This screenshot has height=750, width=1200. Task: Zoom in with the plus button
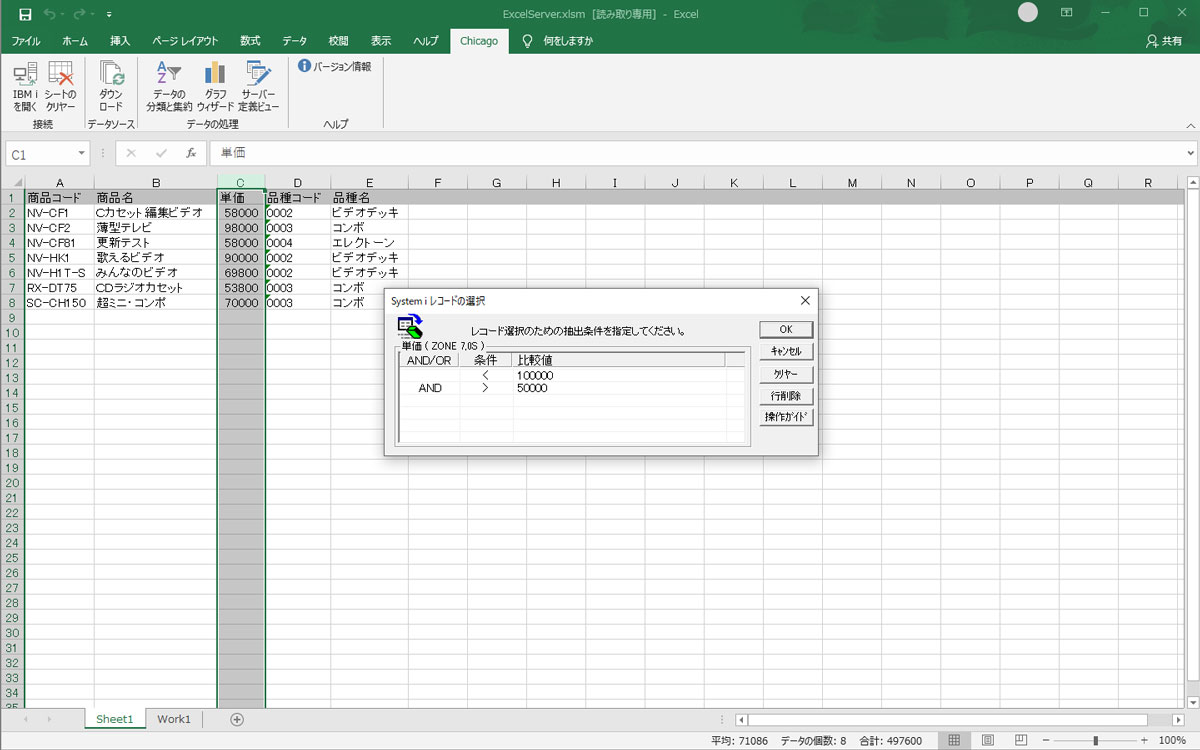click(x=1144, y=740)
